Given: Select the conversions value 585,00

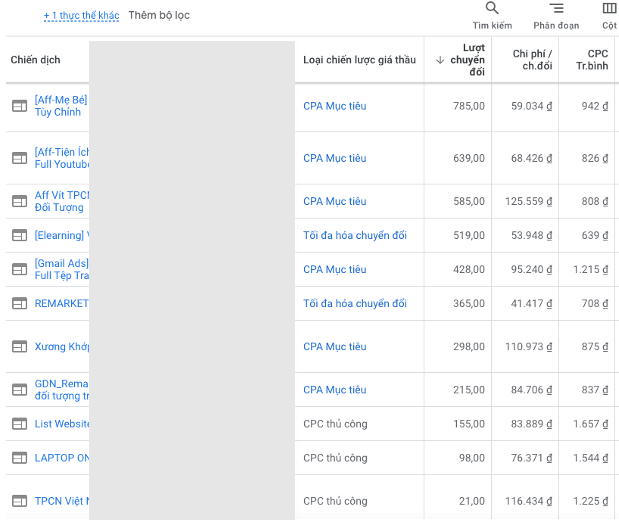Looking at the screenshot, I should click(469, 201).
